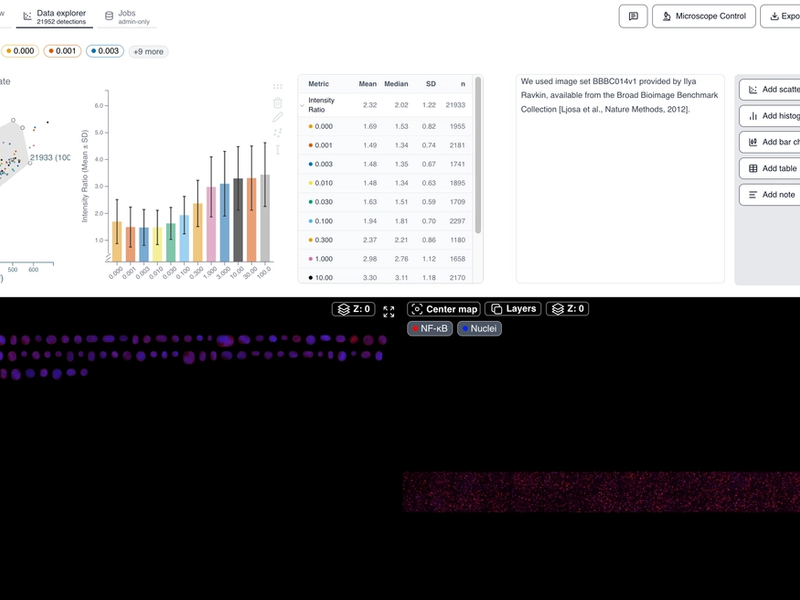This screenshot has height=600, width=800.
Task: Click the Export button
Action: pyautogui.click(x=781, y=16)
